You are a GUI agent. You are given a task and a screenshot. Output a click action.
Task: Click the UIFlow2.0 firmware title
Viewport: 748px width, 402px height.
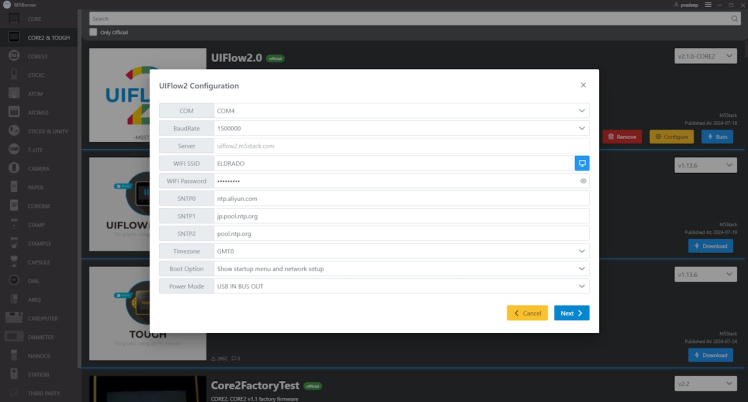point(236,58)
